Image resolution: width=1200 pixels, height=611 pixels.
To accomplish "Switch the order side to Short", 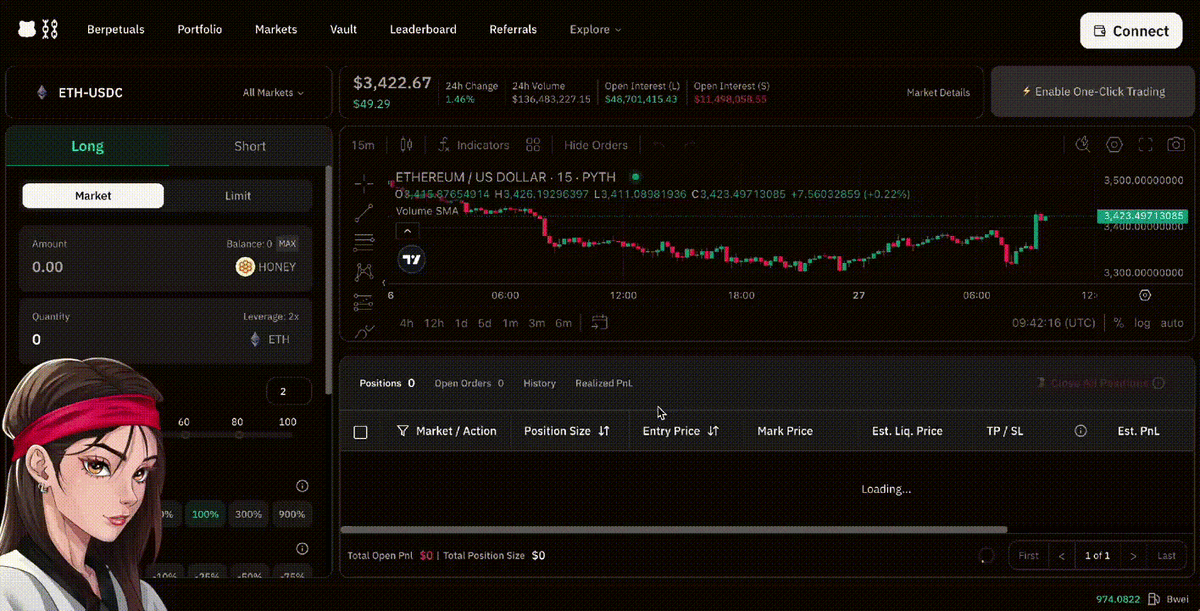I will tap(250, 146).
